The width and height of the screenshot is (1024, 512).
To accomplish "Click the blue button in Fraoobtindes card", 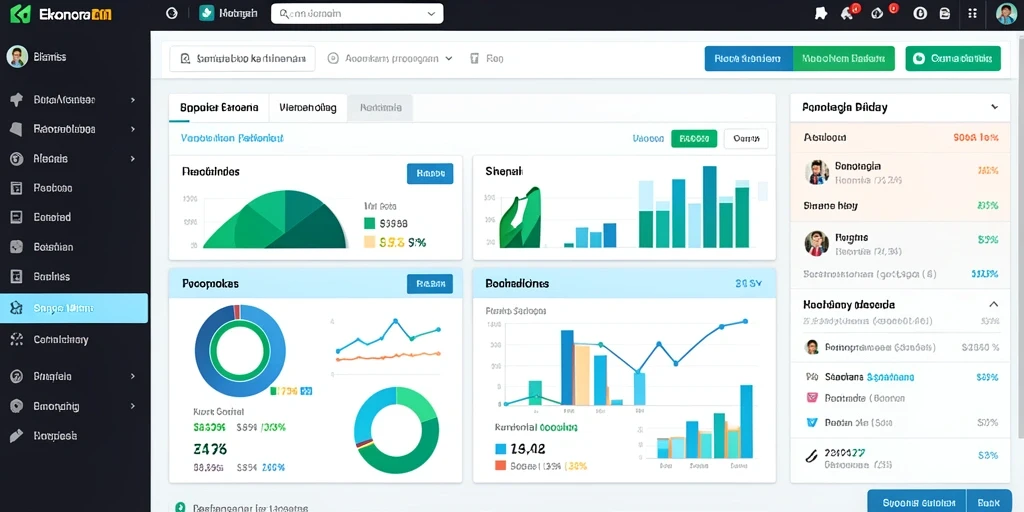I will click(x=430, y=174).
